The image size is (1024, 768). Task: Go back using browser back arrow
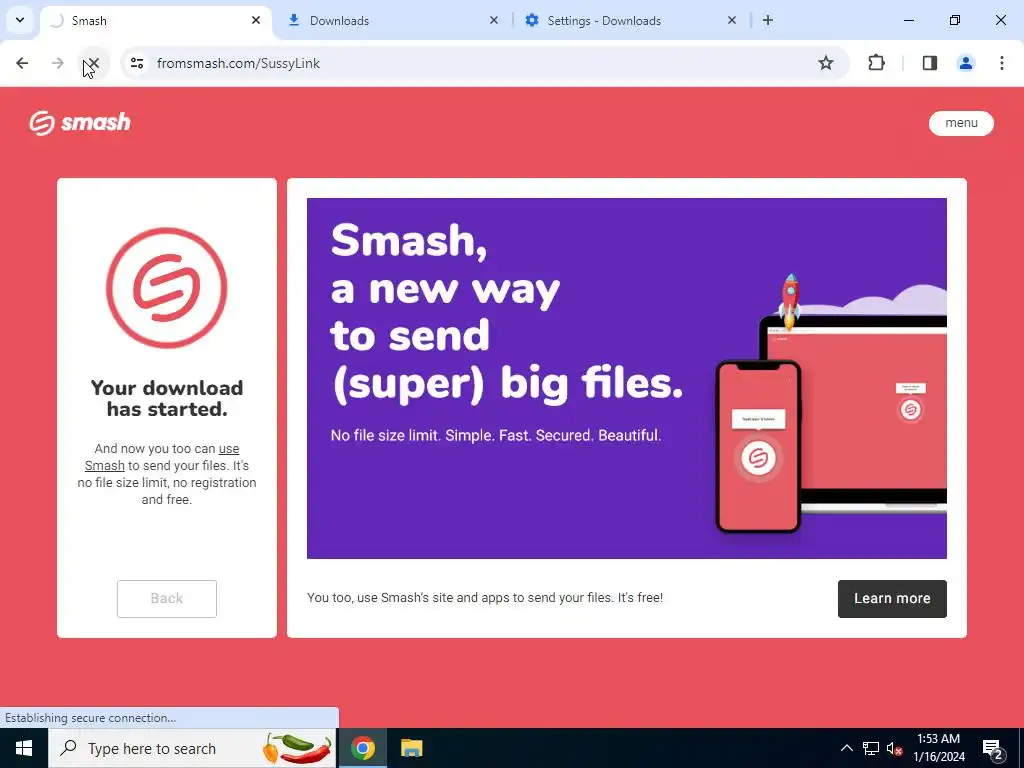22,63
